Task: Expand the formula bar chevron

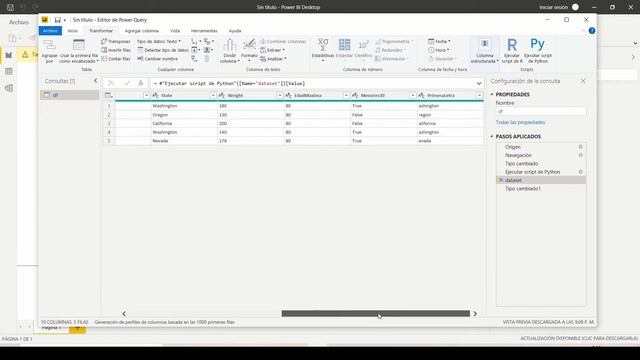Action: coord(479,83)
